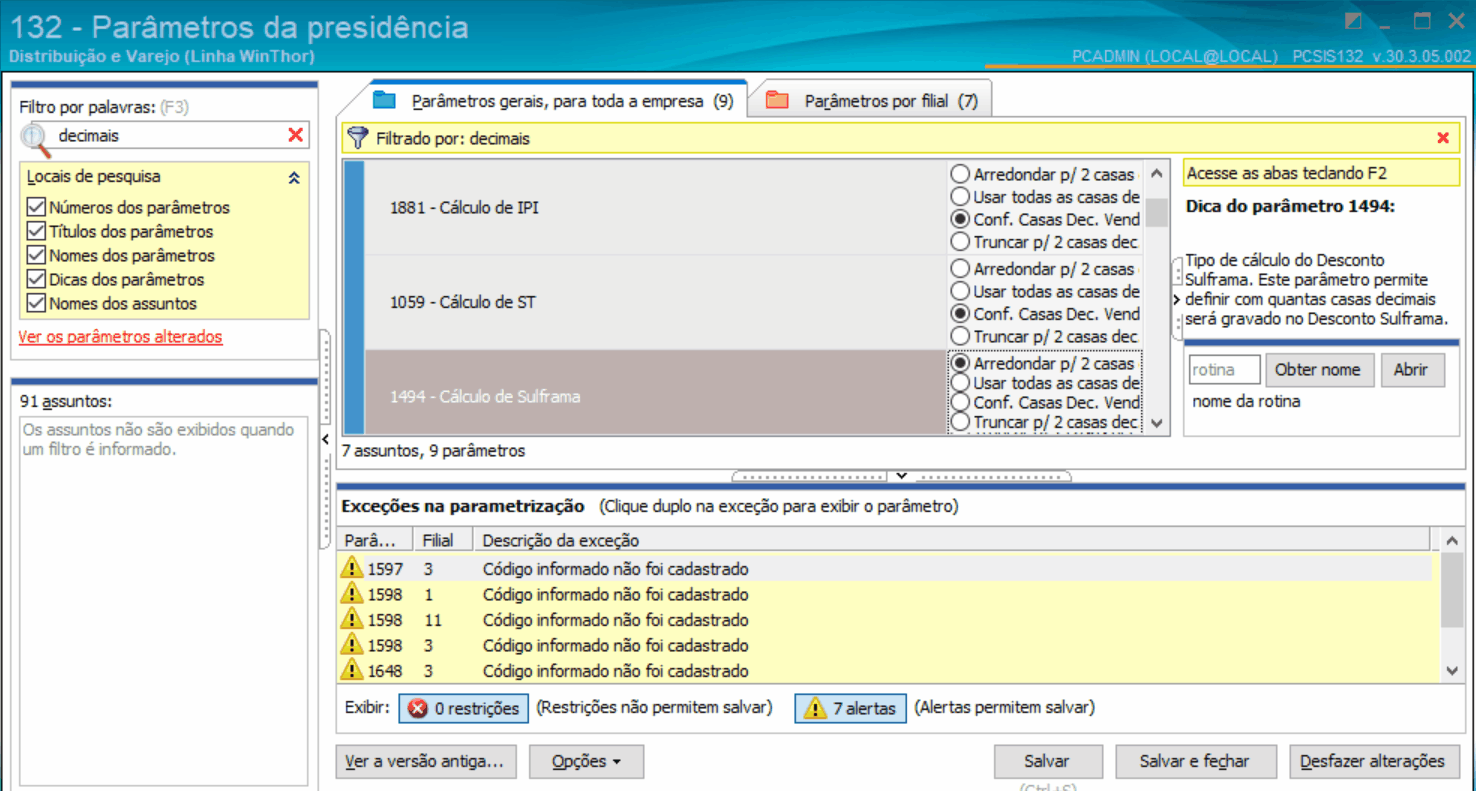Select 'Usar todas as casas' for Cálculo de IPI

click(960, 197)
